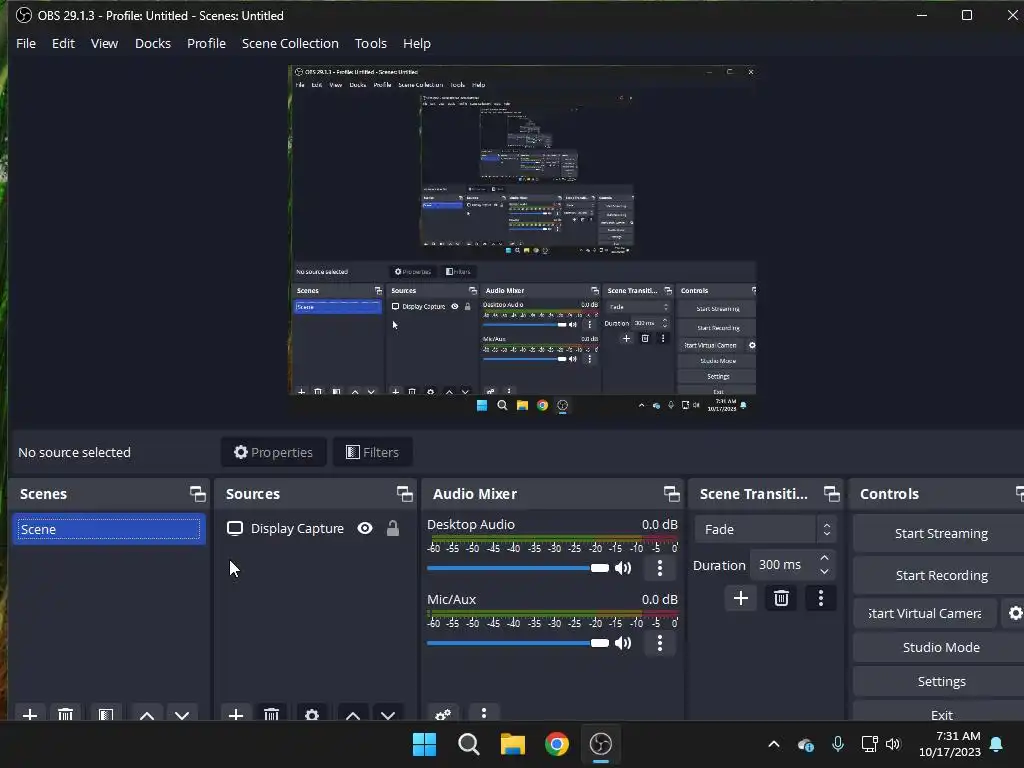Open OBS Settings button

[940, 681]
